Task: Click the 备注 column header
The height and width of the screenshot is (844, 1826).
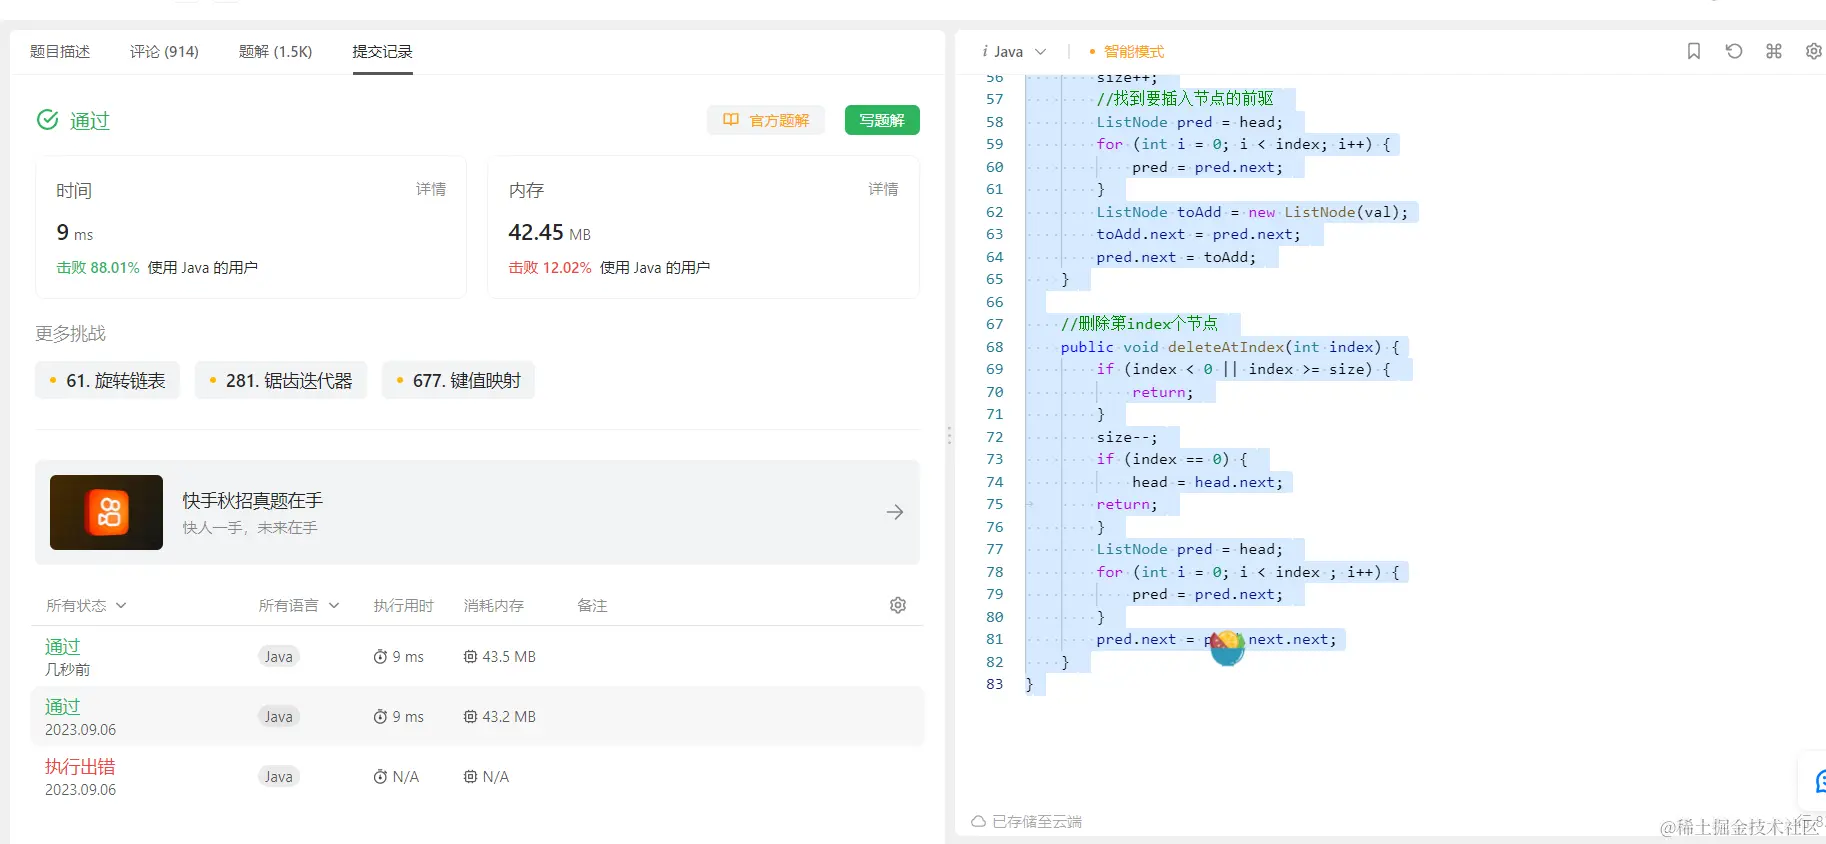Action: click(x=592, y=605)
